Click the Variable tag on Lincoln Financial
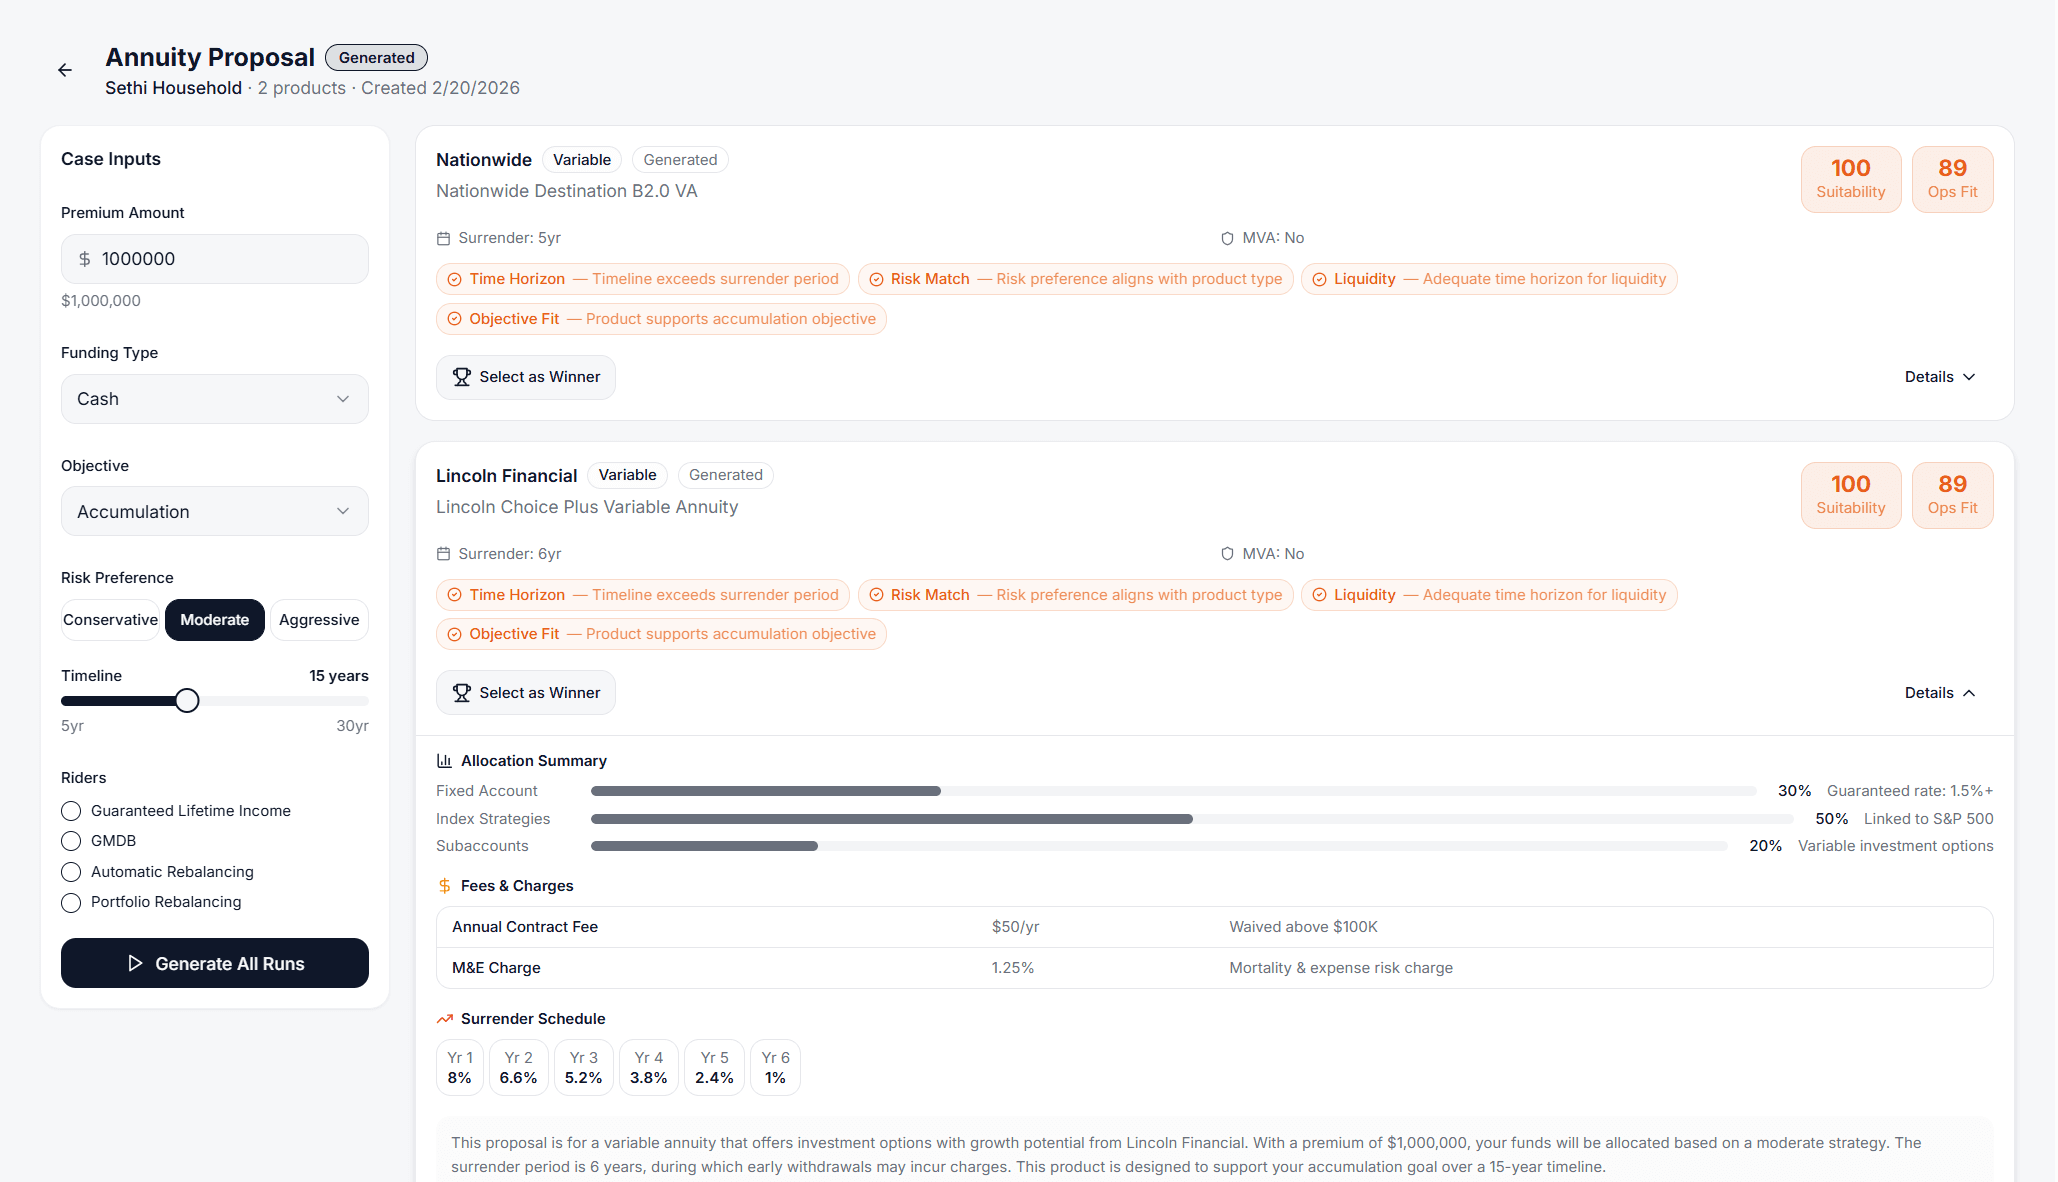 click(x=628, y=475)
